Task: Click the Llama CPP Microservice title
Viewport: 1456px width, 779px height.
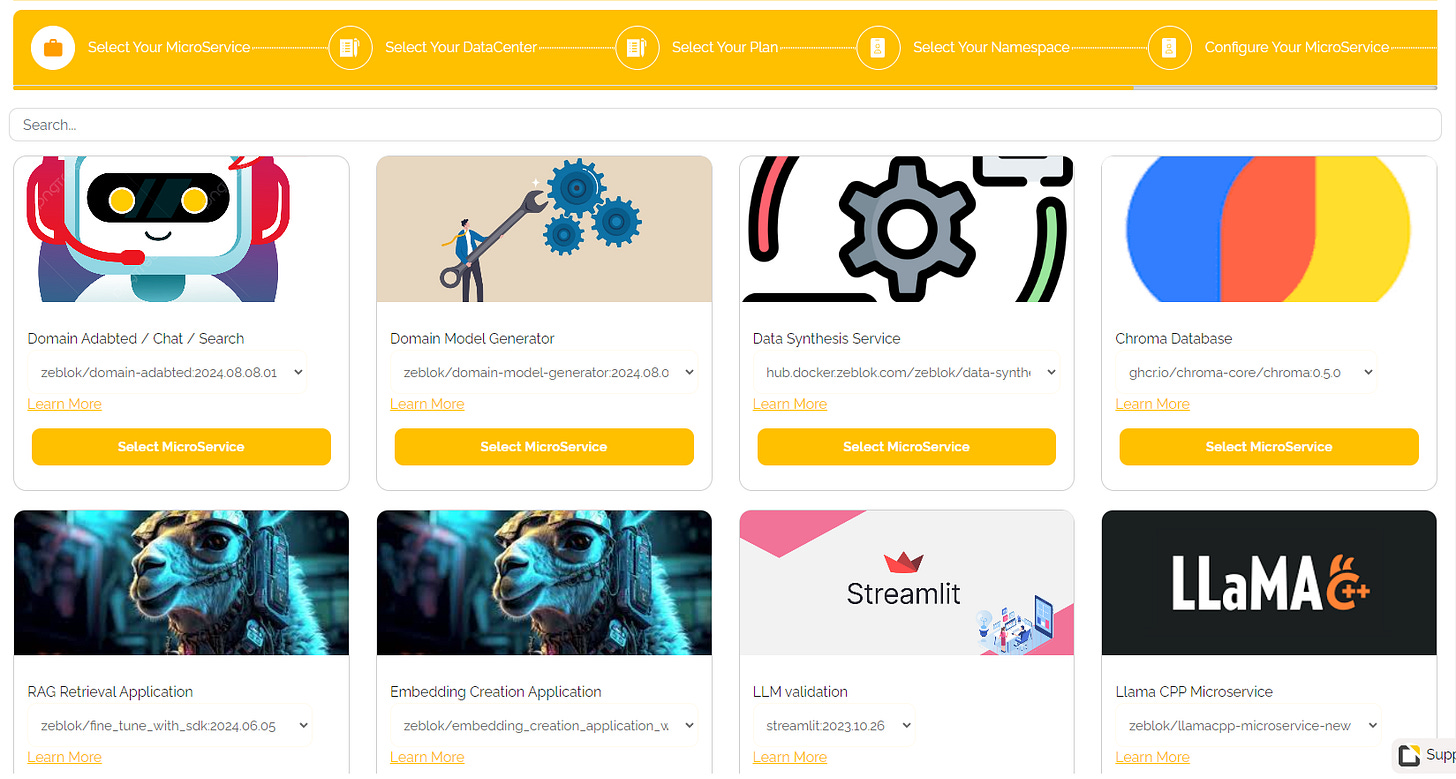Action: point(1194,692)
